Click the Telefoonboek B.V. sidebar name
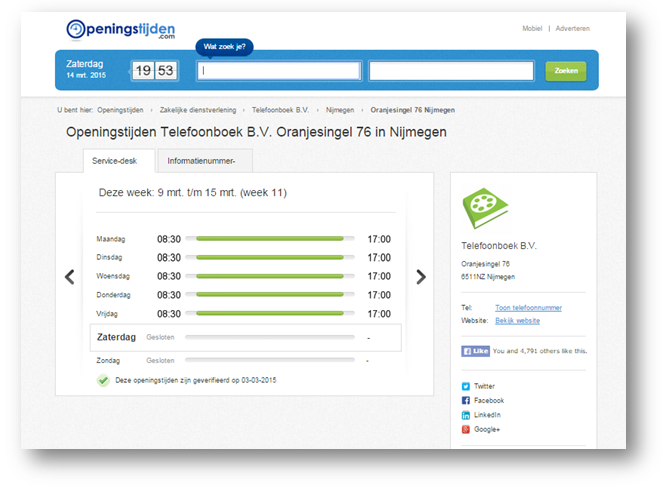Screen dimensions: 662x497 click(499, 246)
